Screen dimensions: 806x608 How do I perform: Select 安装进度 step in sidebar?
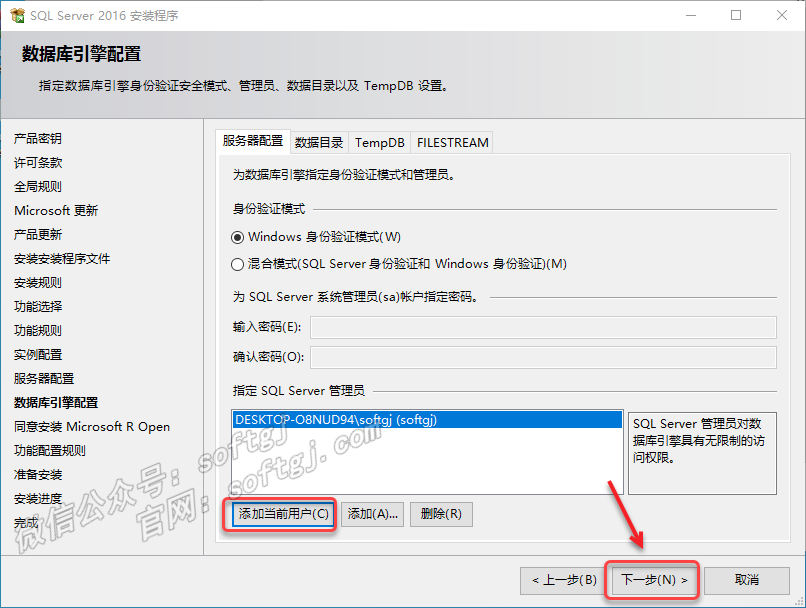pyautogui.click(x=38, y=499)
